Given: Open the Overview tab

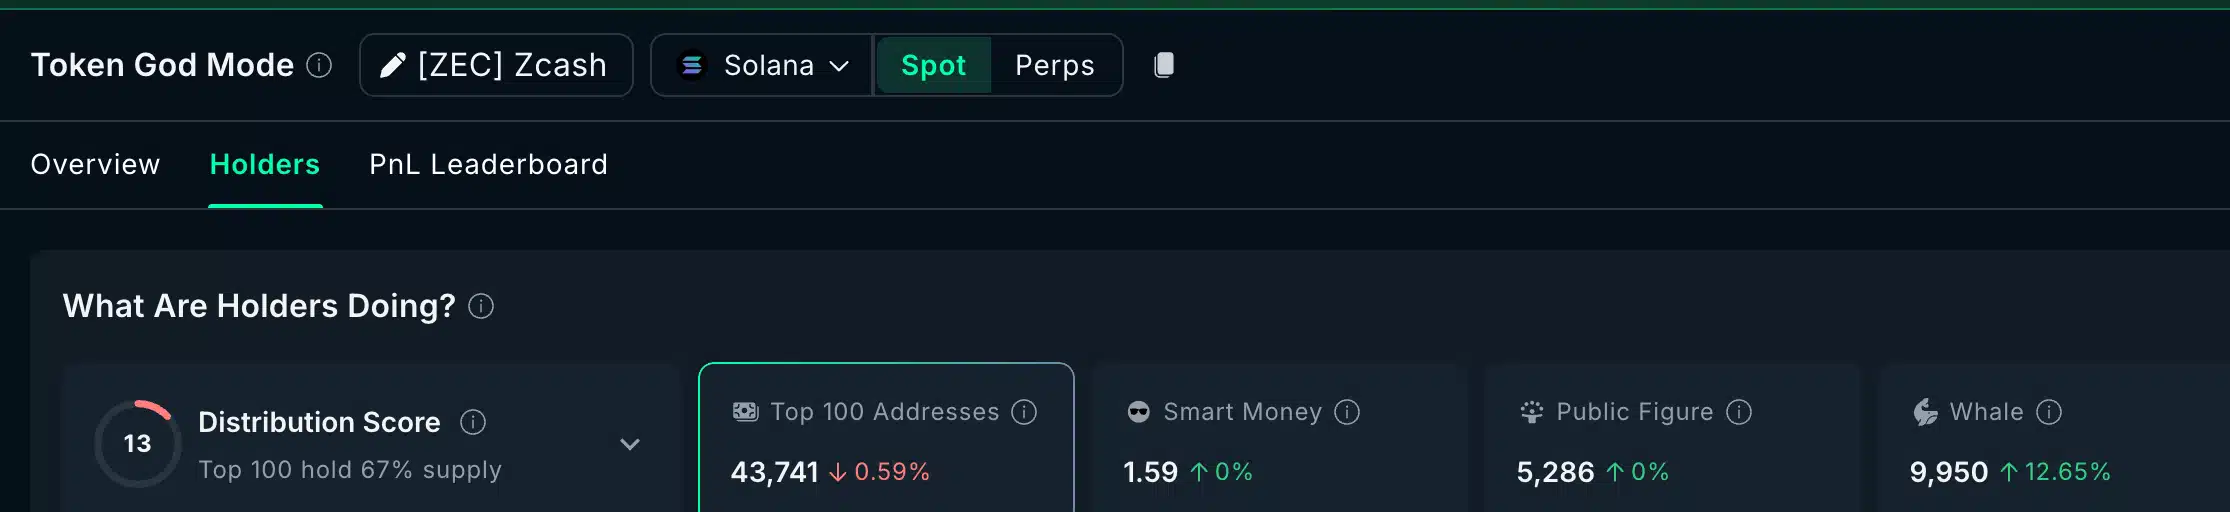Looking at the screenshot, I should [x=95, y=164].
